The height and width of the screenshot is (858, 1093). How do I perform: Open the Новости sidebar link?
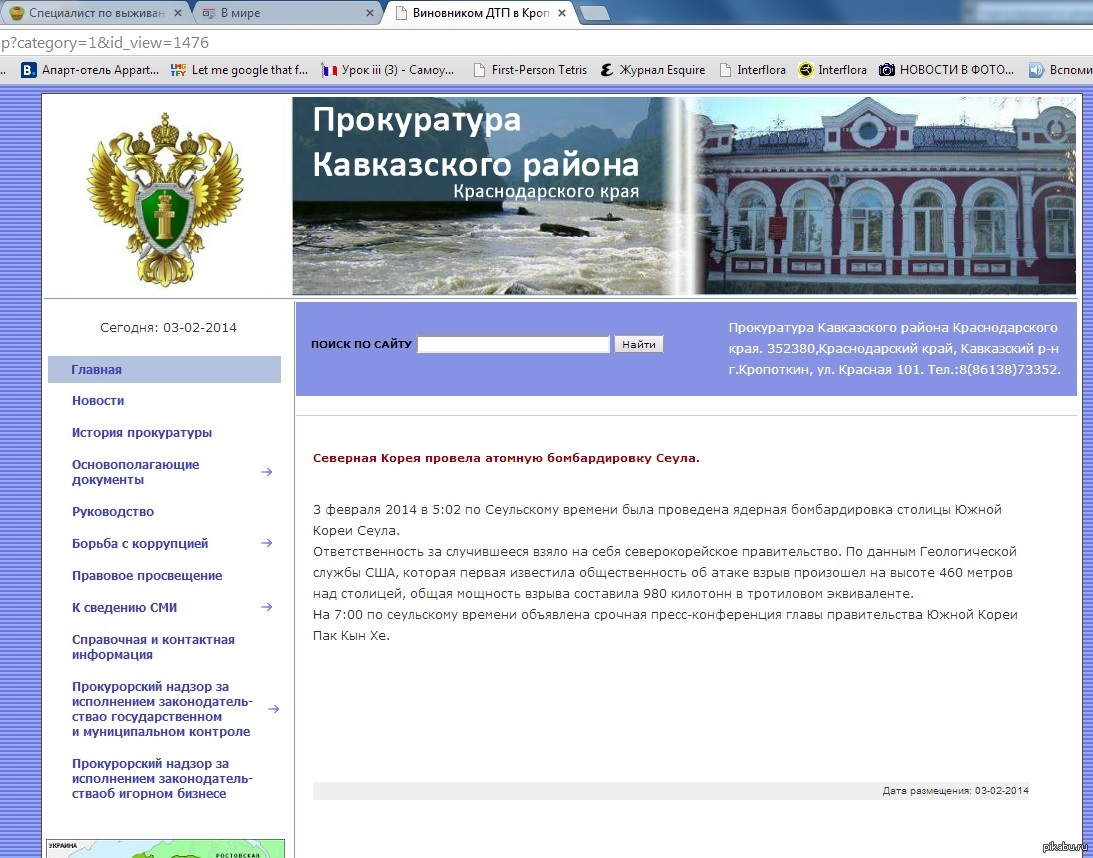(x=98, y=401)
